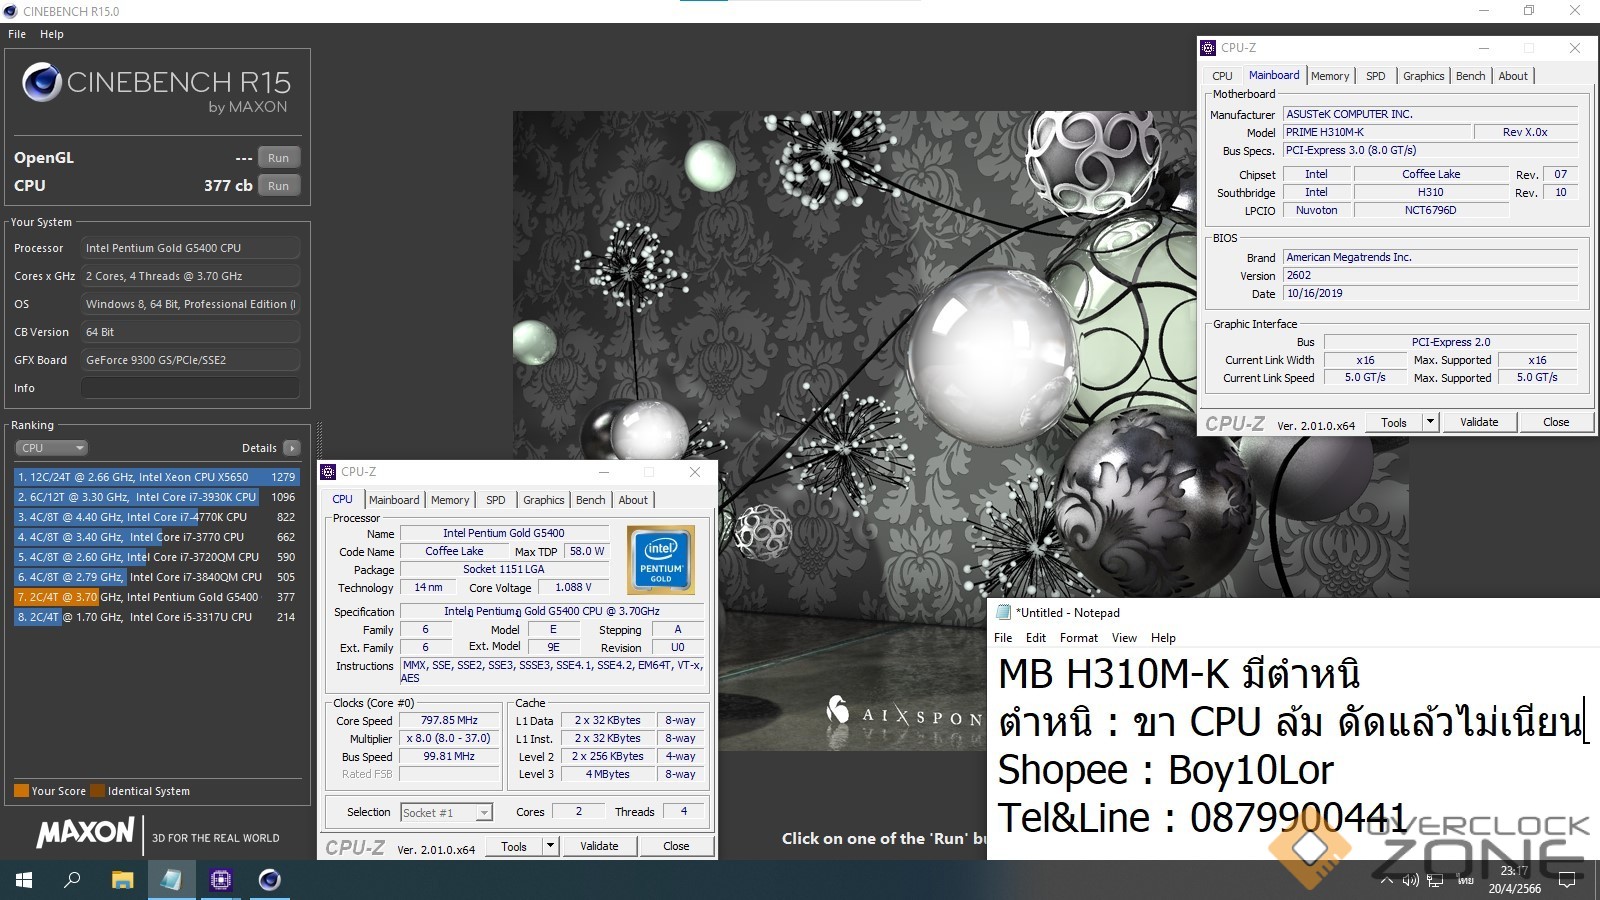
Task: Switch to Notepad via taskbar icon
Action: (x=171, y=880)
